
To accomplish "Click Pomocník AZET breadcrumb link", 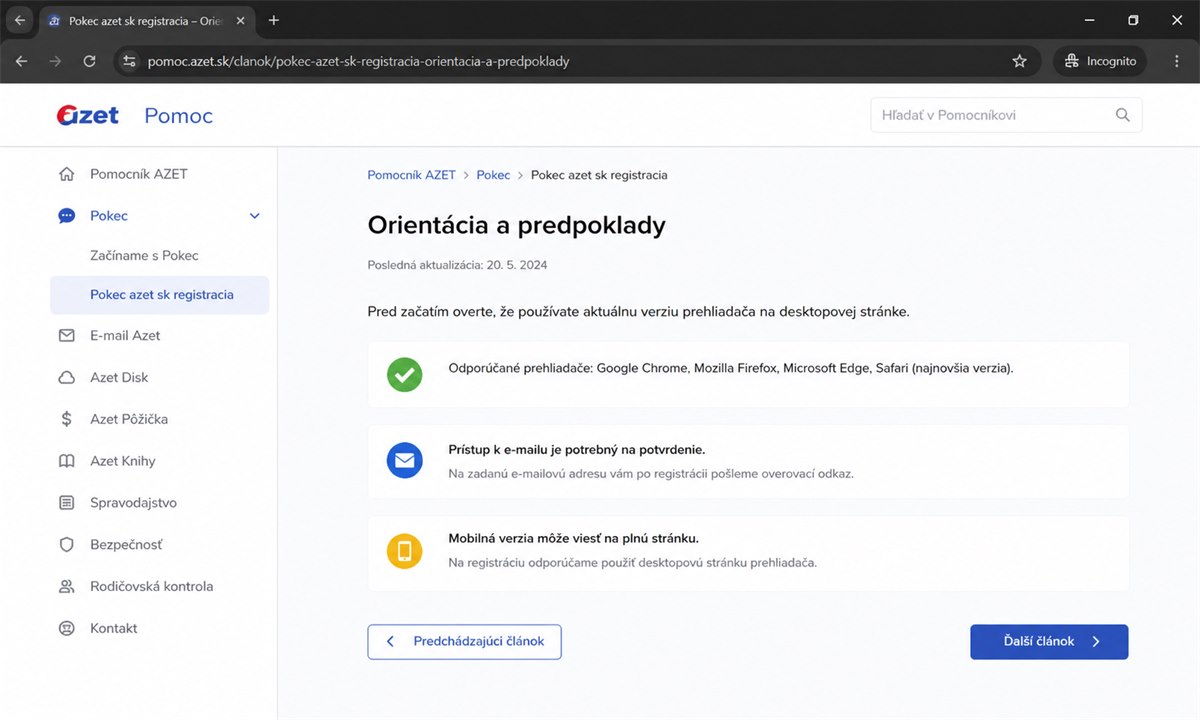I will (411, 175).
